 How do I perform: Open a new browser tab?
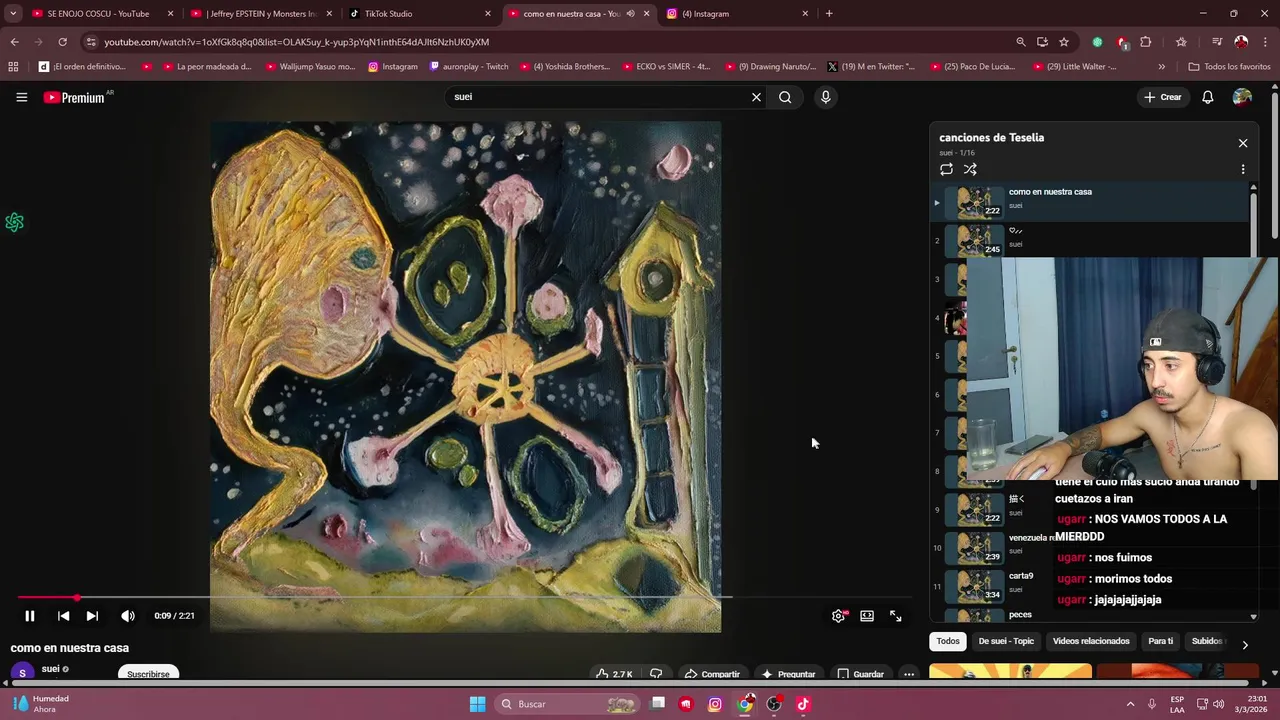pos(829,14)
